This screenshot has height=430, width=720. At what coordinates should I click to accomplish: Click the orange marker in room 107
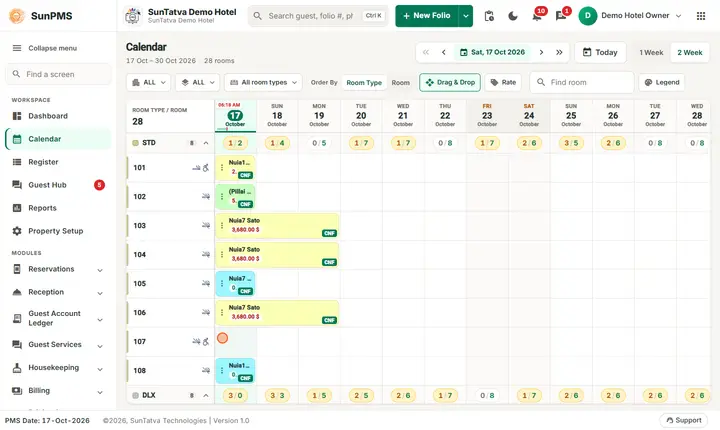[222, 338]
